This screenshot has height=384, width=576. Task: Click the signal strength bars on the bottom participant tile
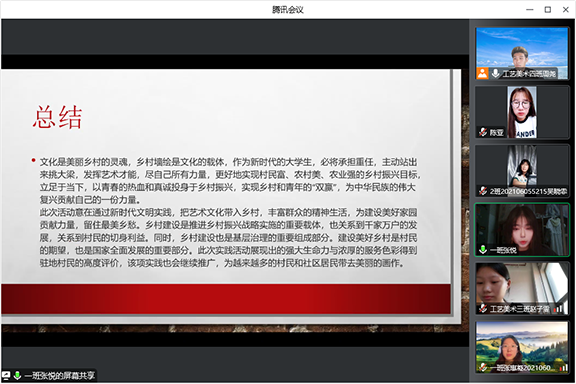pos(563,367)
